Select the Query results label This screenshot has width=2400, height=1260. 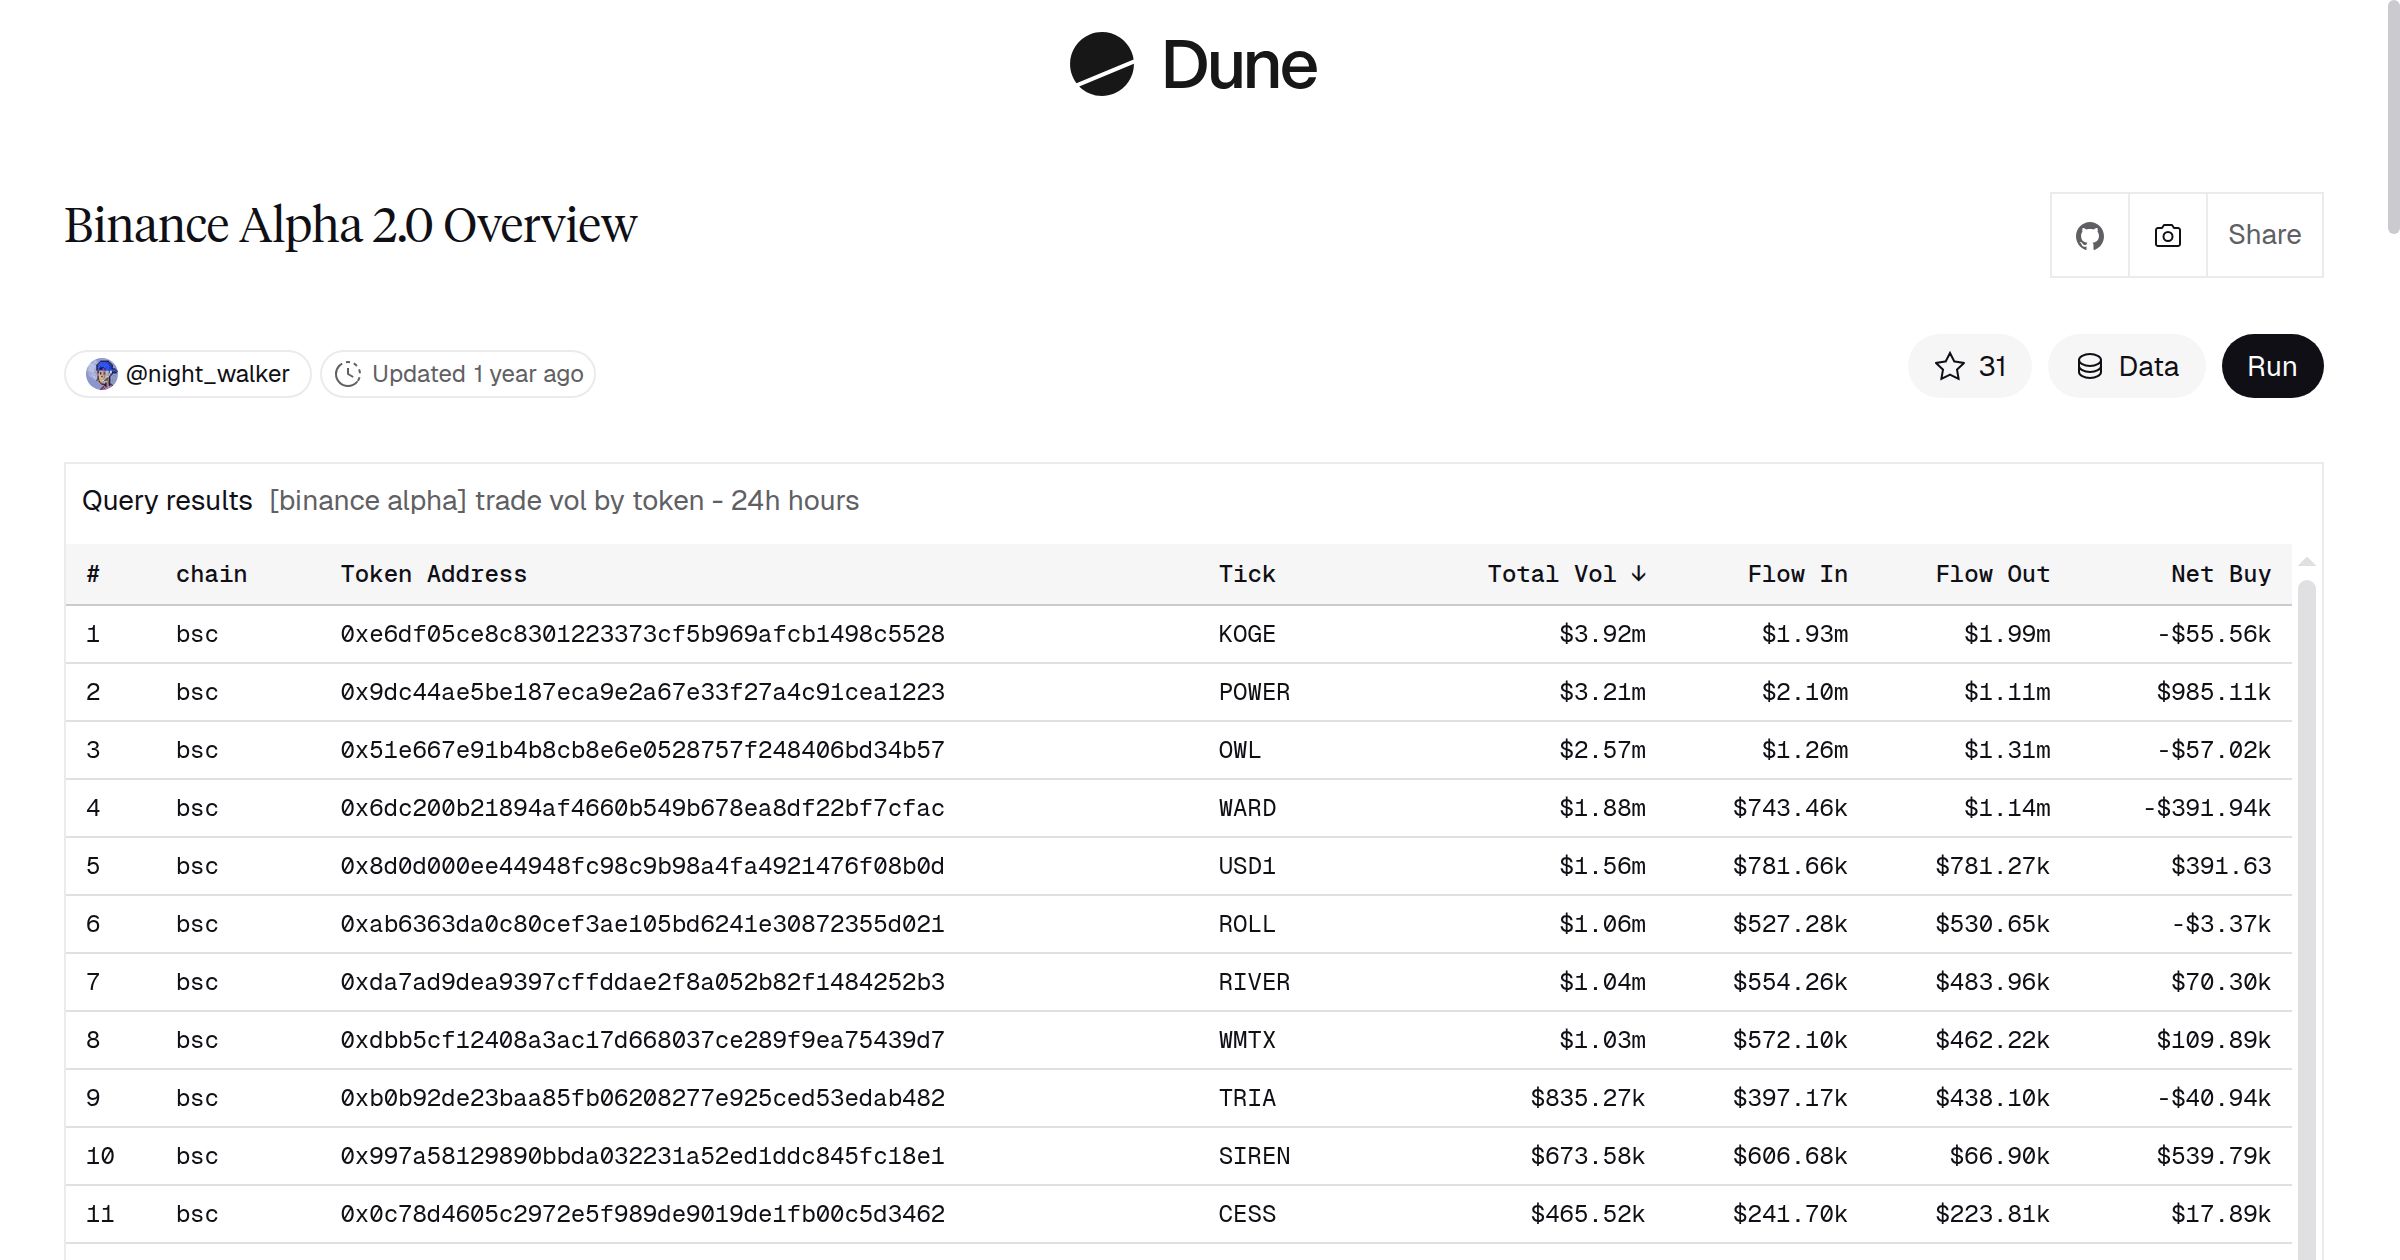pyautogui.click(x=167, y=500)
